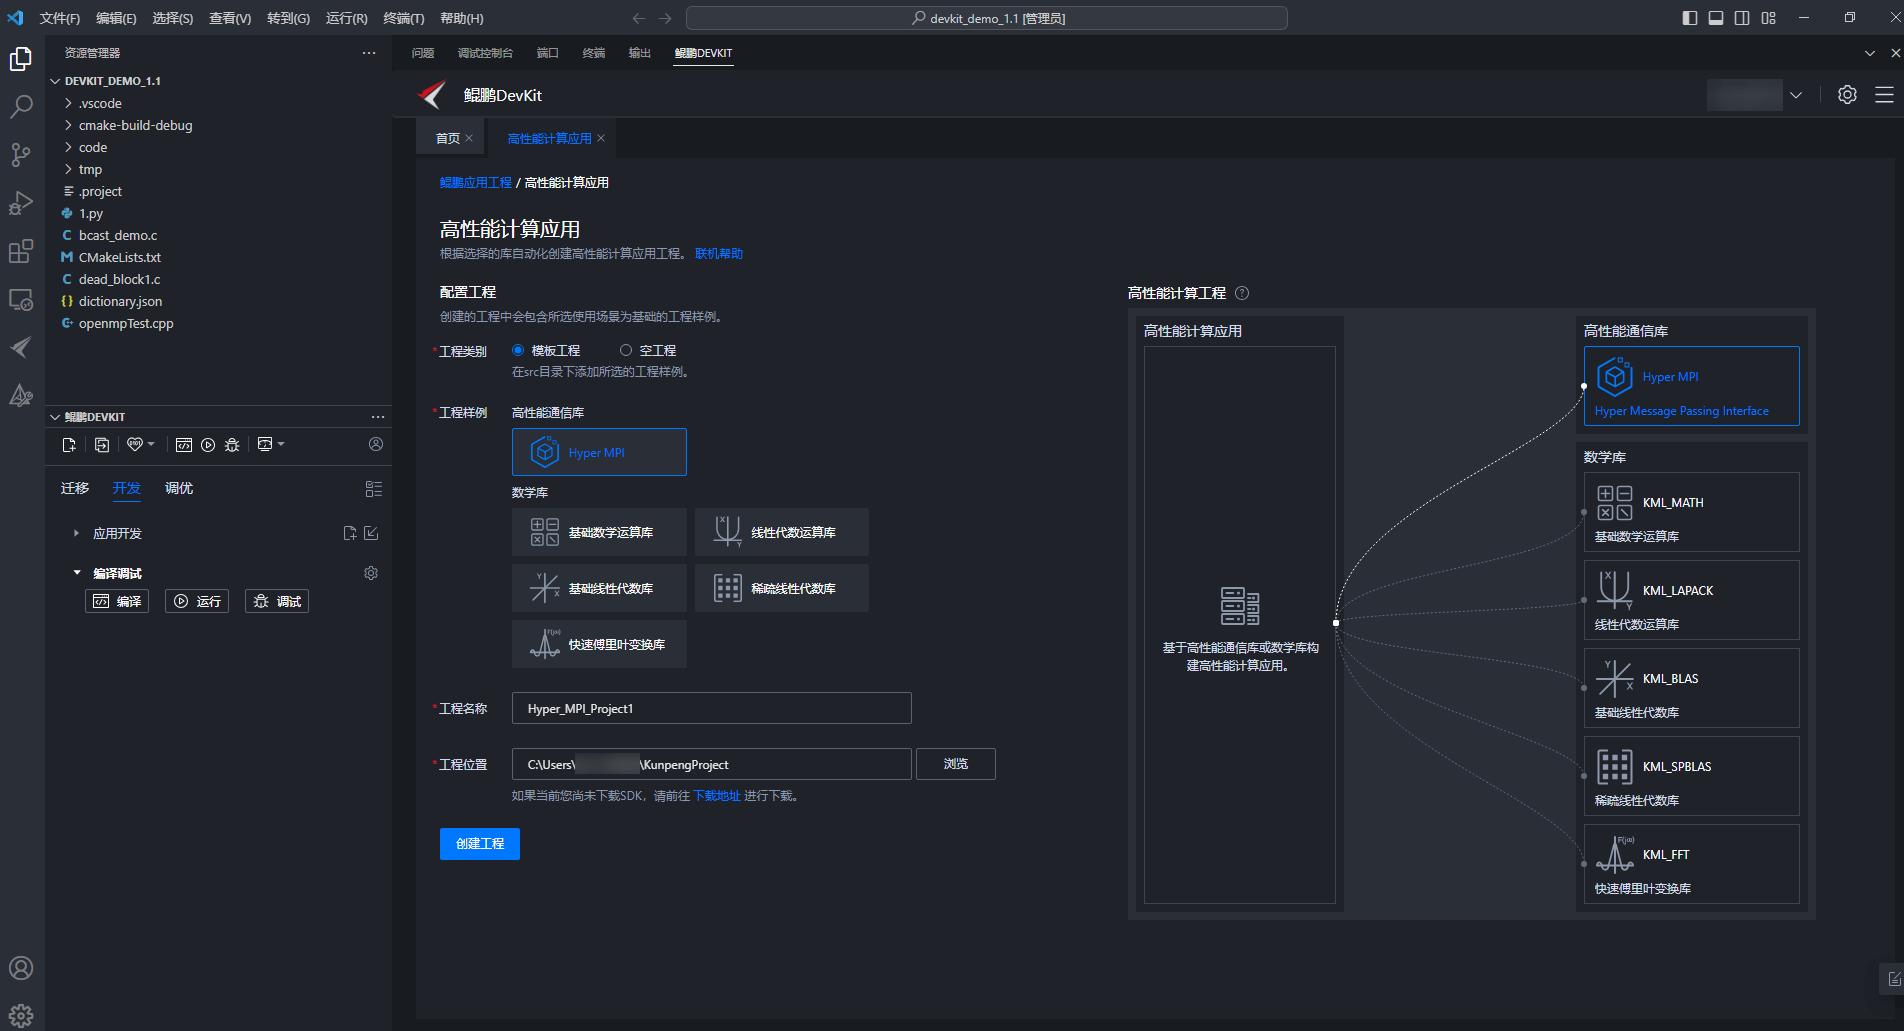The image size is (1904, 1031).
Task: Expand the .vscode folder
Action: pos(68,103)
